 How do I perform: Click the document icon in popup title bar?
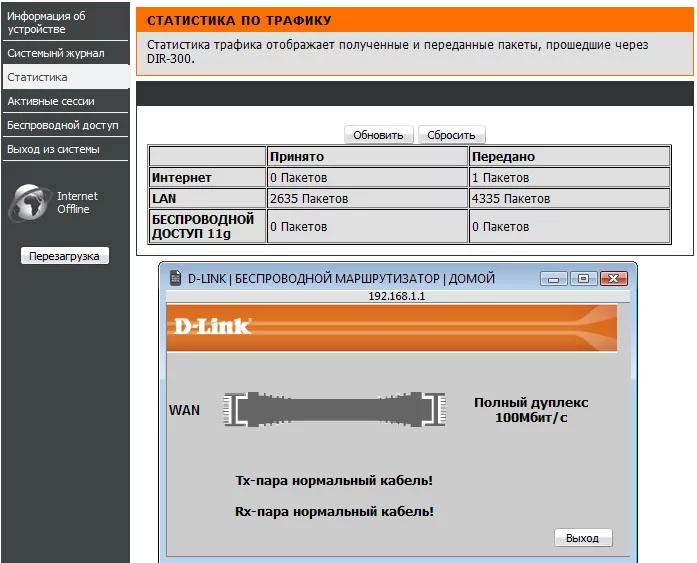[x=176, y=278]
